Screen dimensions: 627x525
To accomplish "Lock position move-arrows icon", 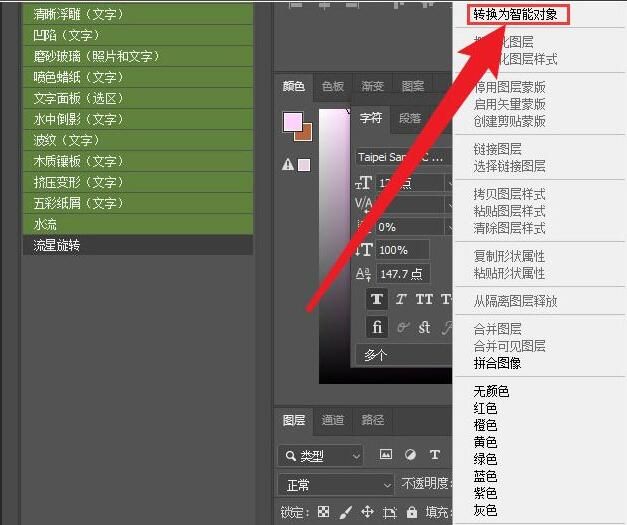I will [367, 511].
